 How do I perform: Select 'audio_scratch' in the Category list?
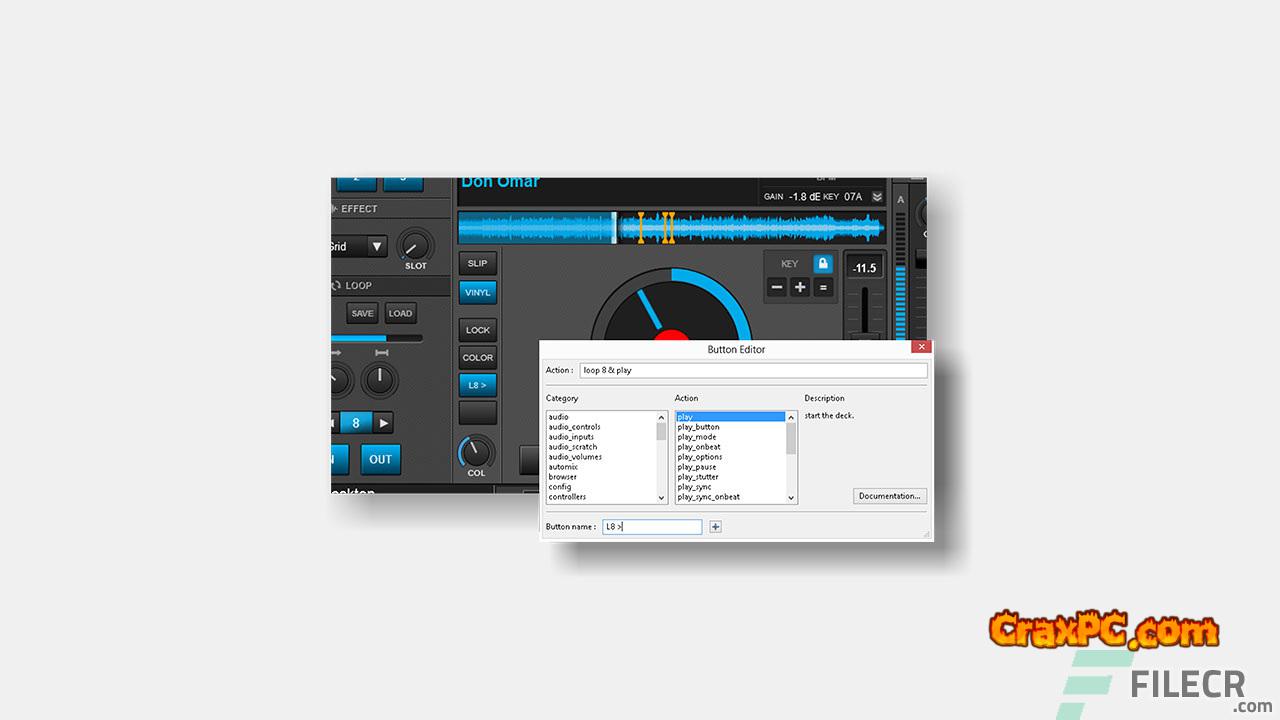573,447
